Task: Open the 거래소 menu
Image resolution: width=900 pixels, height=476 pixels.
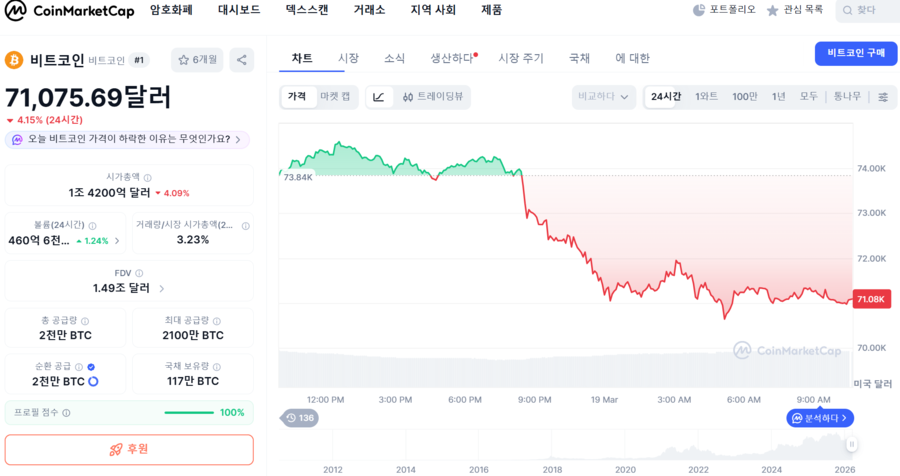Action: 369,10
